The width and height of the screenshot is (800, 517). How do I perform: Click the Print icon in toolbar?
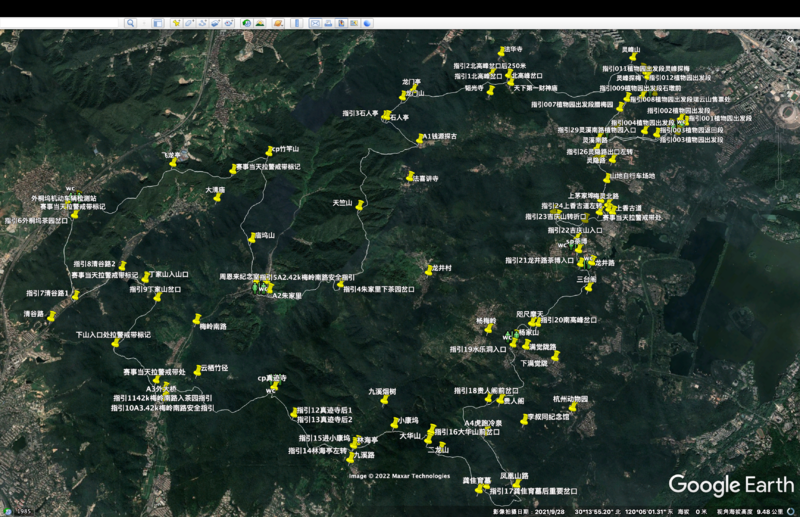pyautogui.click(x=327, y=22)
